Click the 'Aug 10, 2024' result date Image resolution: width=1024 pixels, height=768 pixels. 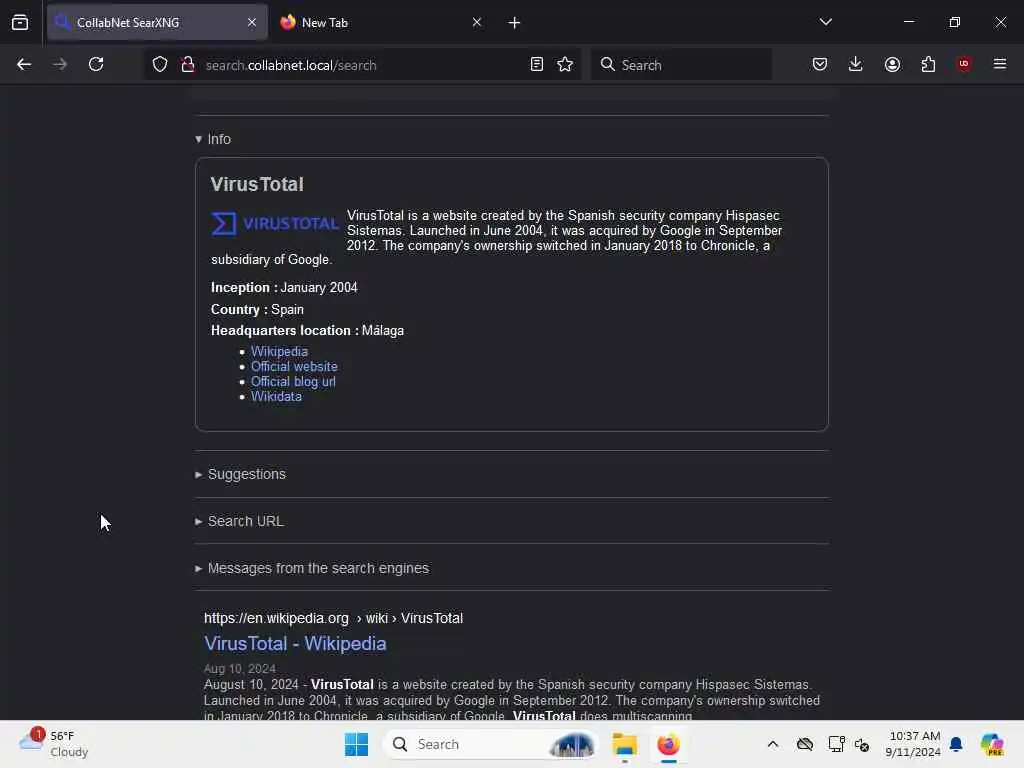pyautogui.click(x=240, y=669)
